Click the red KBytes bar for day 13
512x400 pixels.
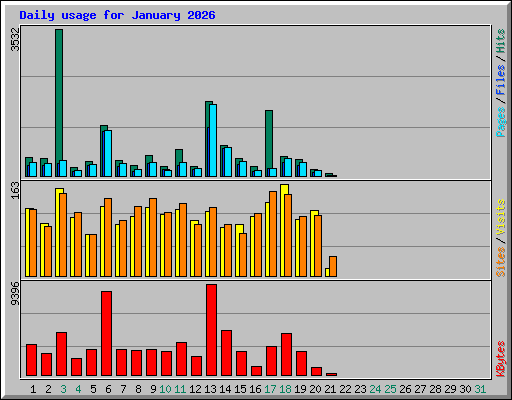(211, 330)
